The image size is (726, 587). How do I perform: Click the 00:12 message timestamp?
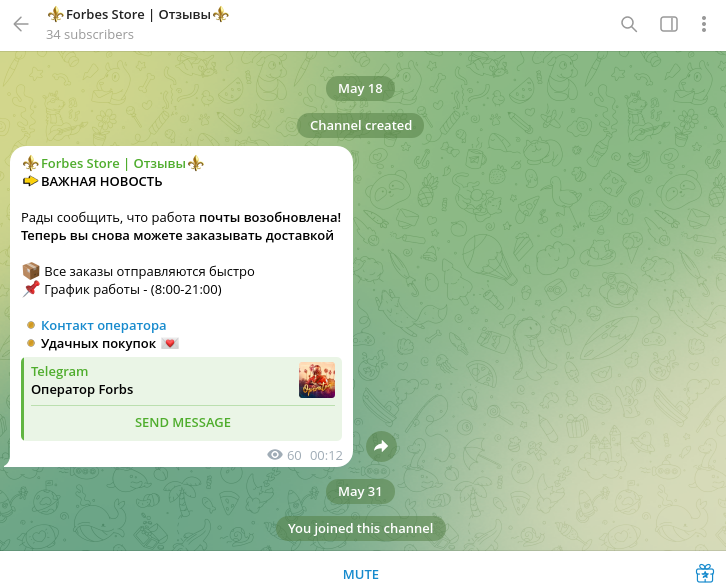[x=326, y=456]
